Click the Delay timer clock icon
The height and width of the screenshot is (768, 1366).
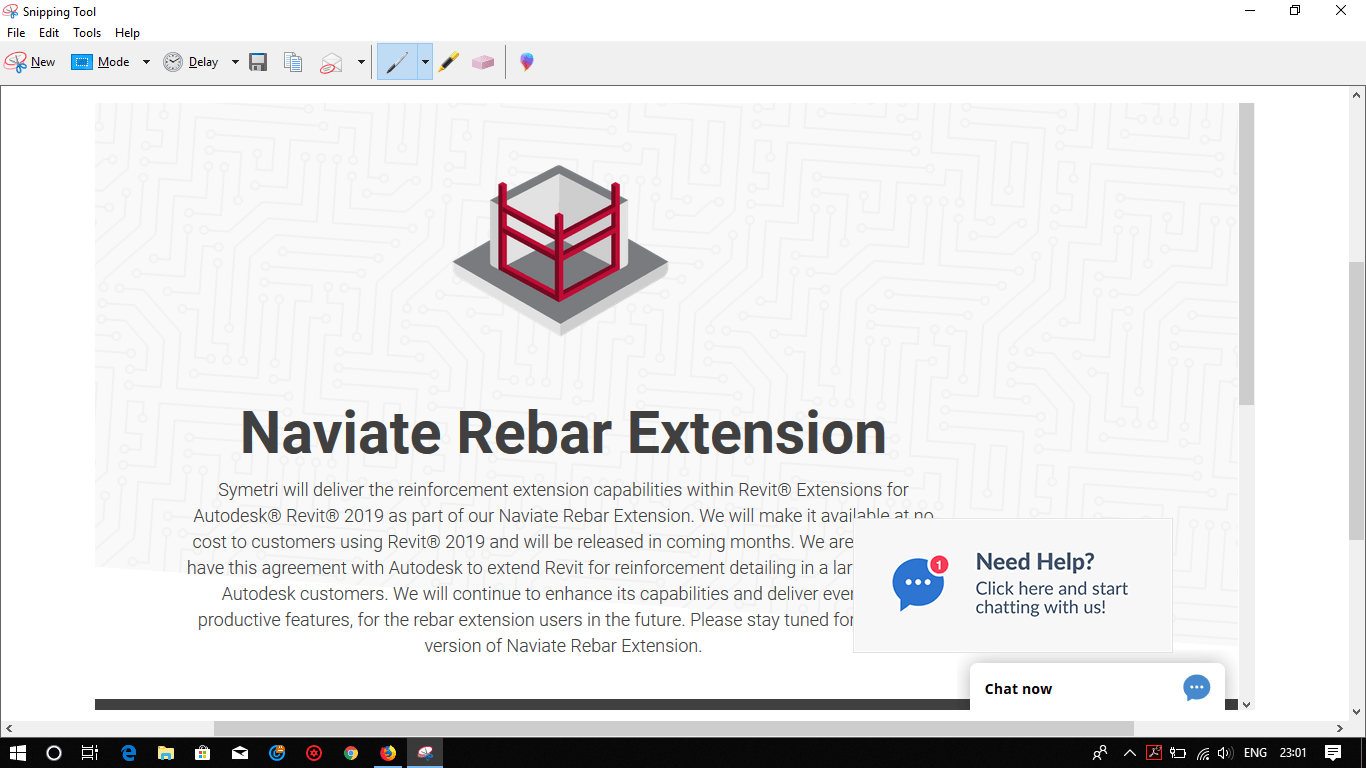point(172,61)
